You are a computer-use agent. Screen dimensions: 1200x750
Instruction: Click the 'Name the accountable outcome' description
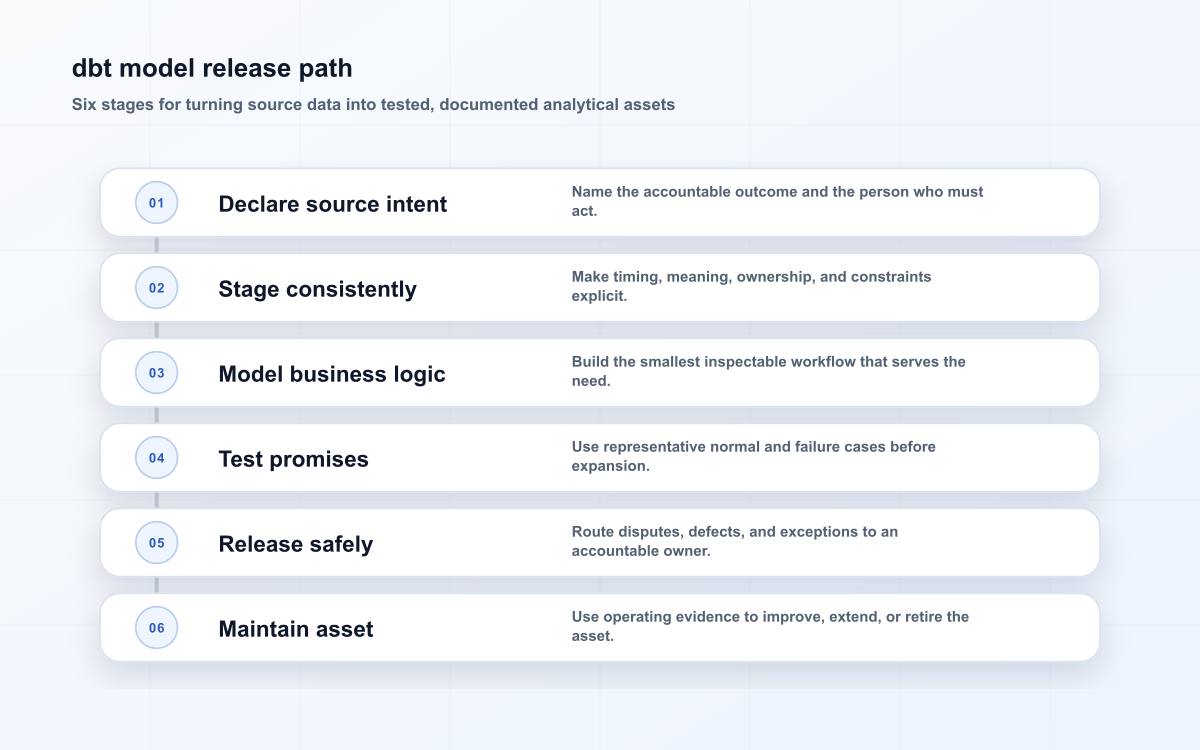pyautogui.click(x=778, y=201)
